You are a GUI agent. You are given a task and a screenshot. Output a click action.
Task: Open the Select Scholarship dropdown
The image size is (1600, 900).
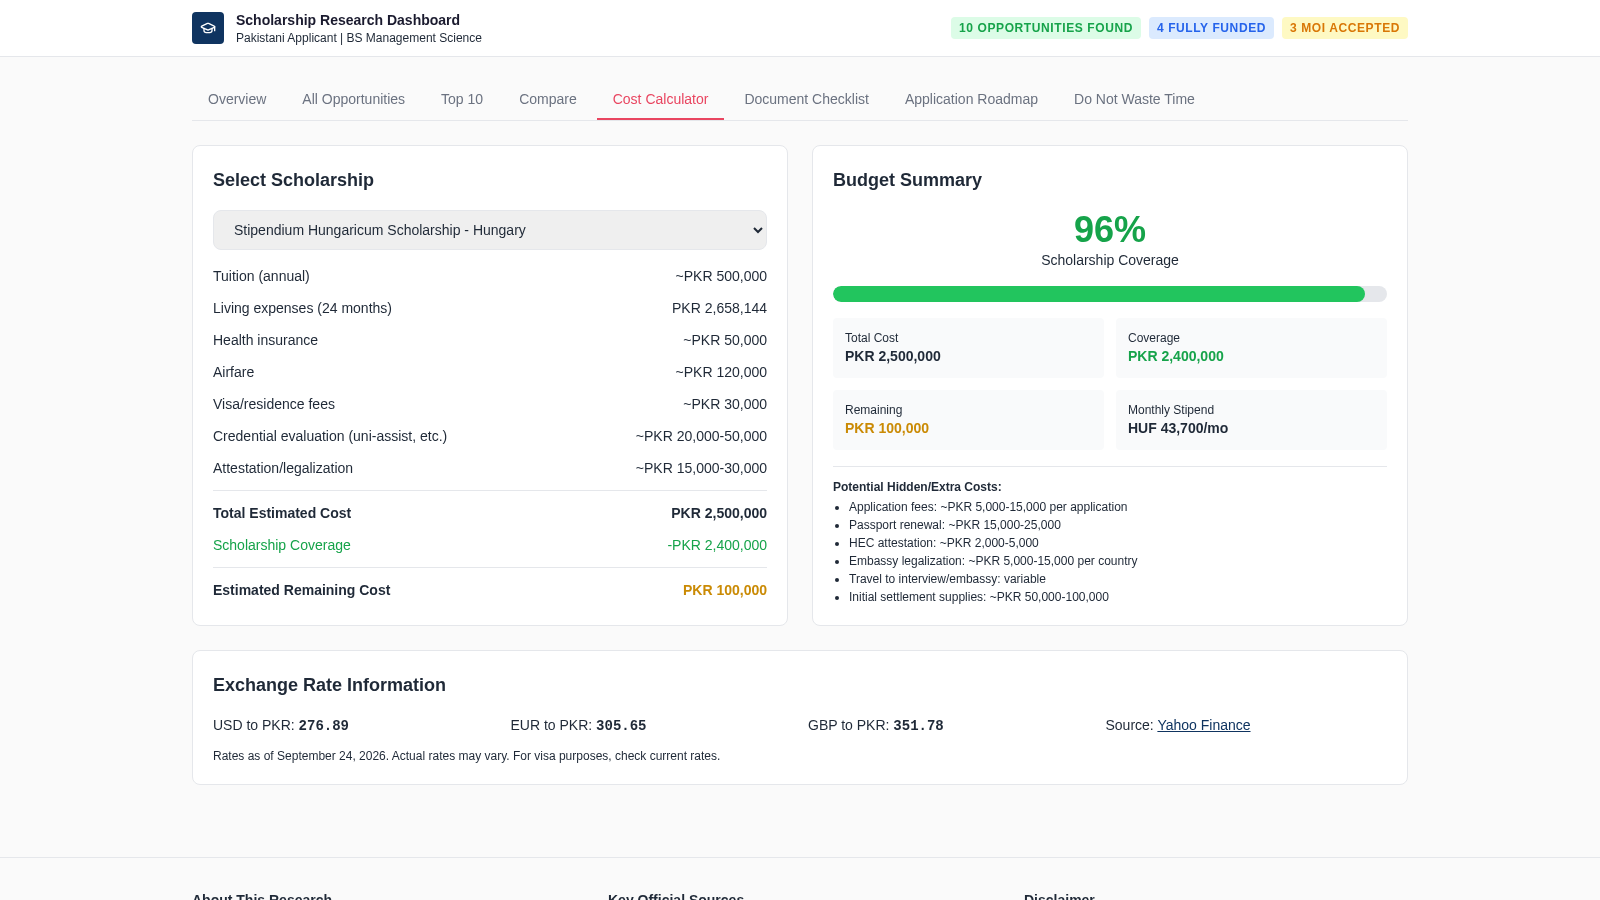490,230
